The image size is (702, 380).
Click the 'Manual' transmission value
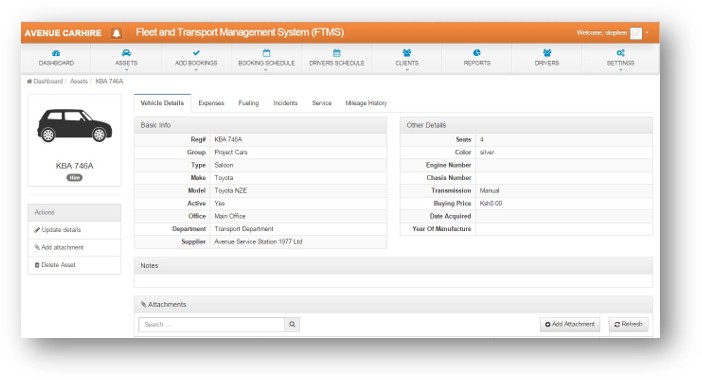point(489,191)
